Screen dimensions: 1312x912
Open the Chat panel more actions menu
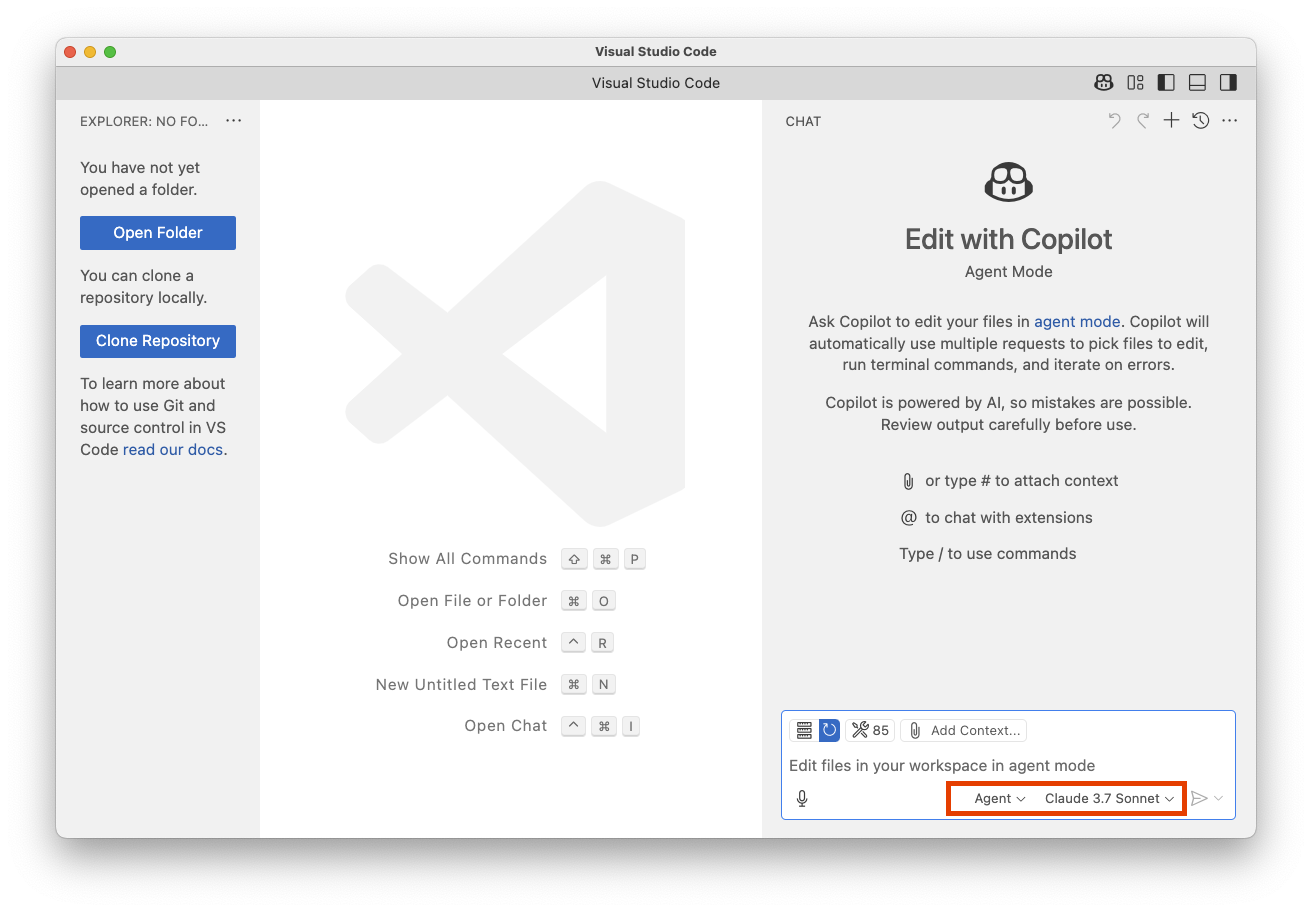(1230, 121)
